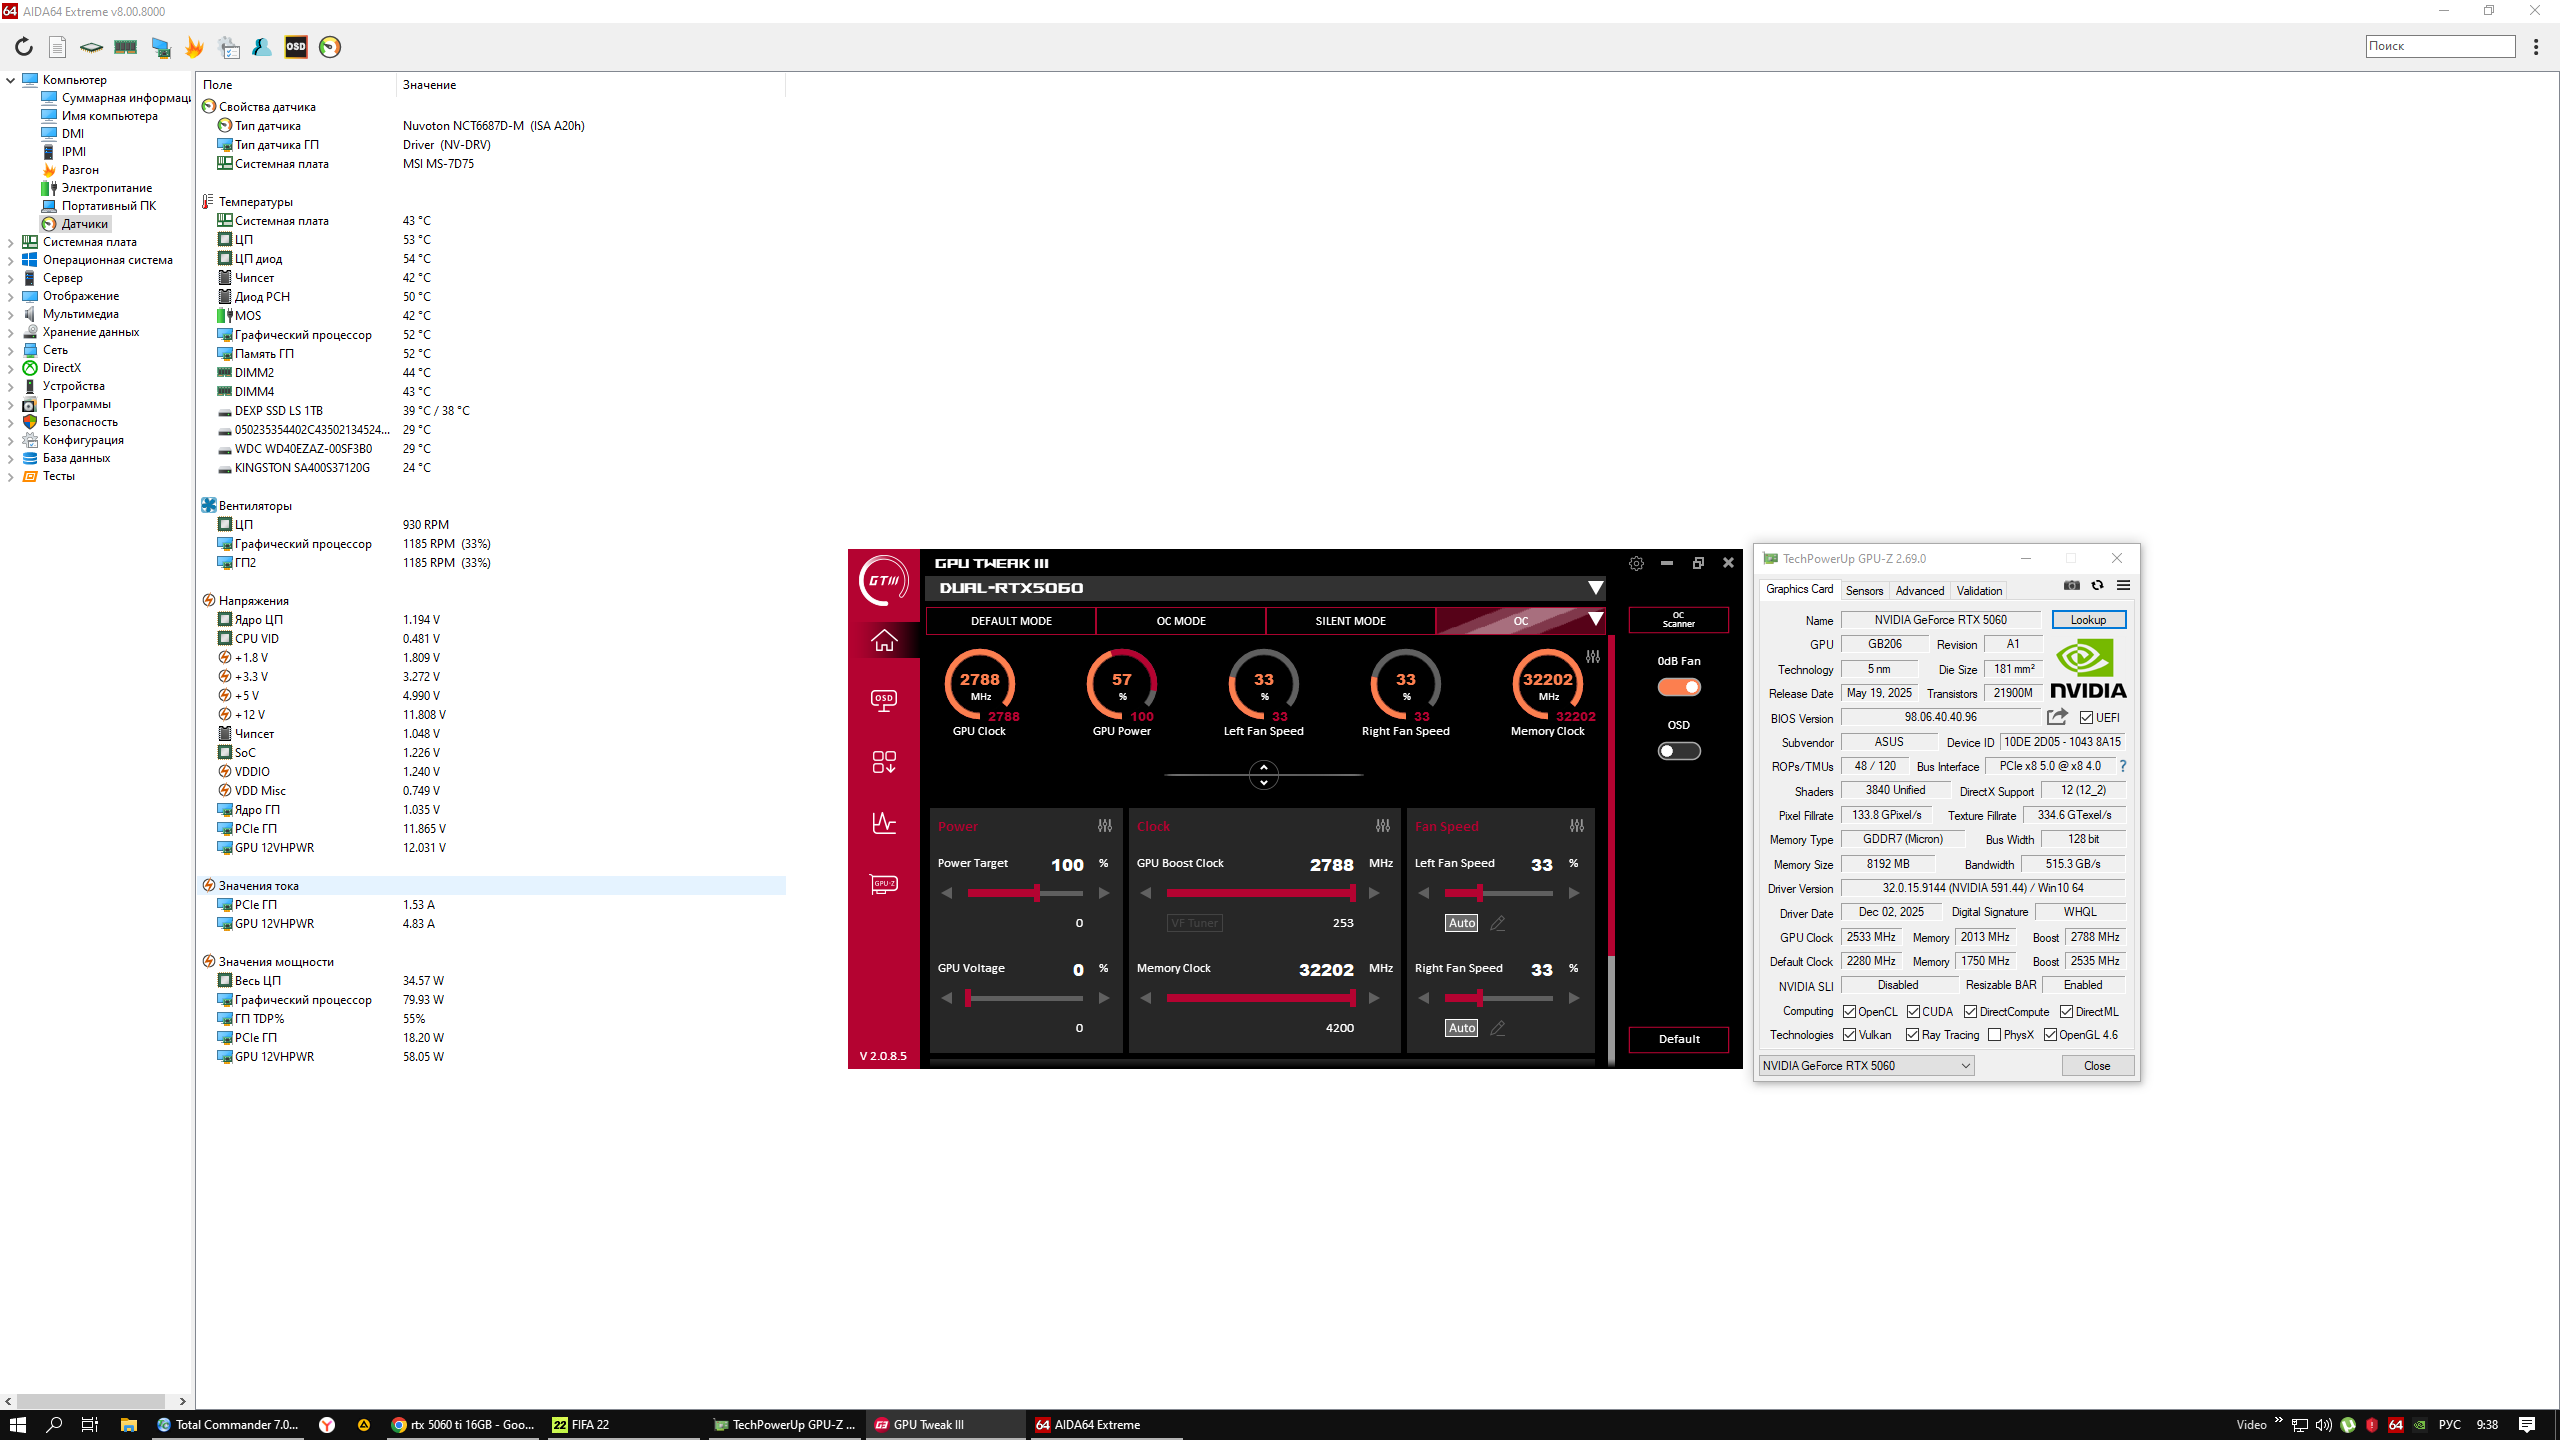
Task: Toggle the 0dB Fan switch
Action: tap(1679, 687)
